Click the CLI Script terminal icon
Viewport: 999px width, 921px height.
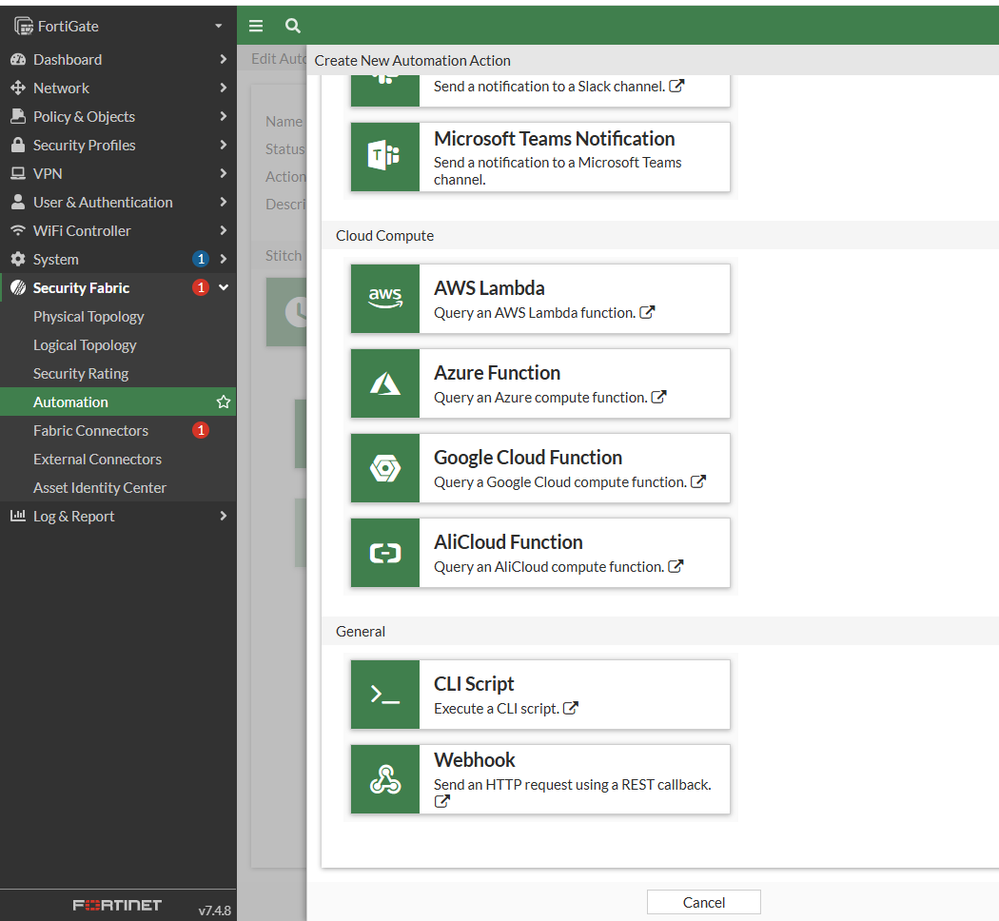[x=385, y=695]
